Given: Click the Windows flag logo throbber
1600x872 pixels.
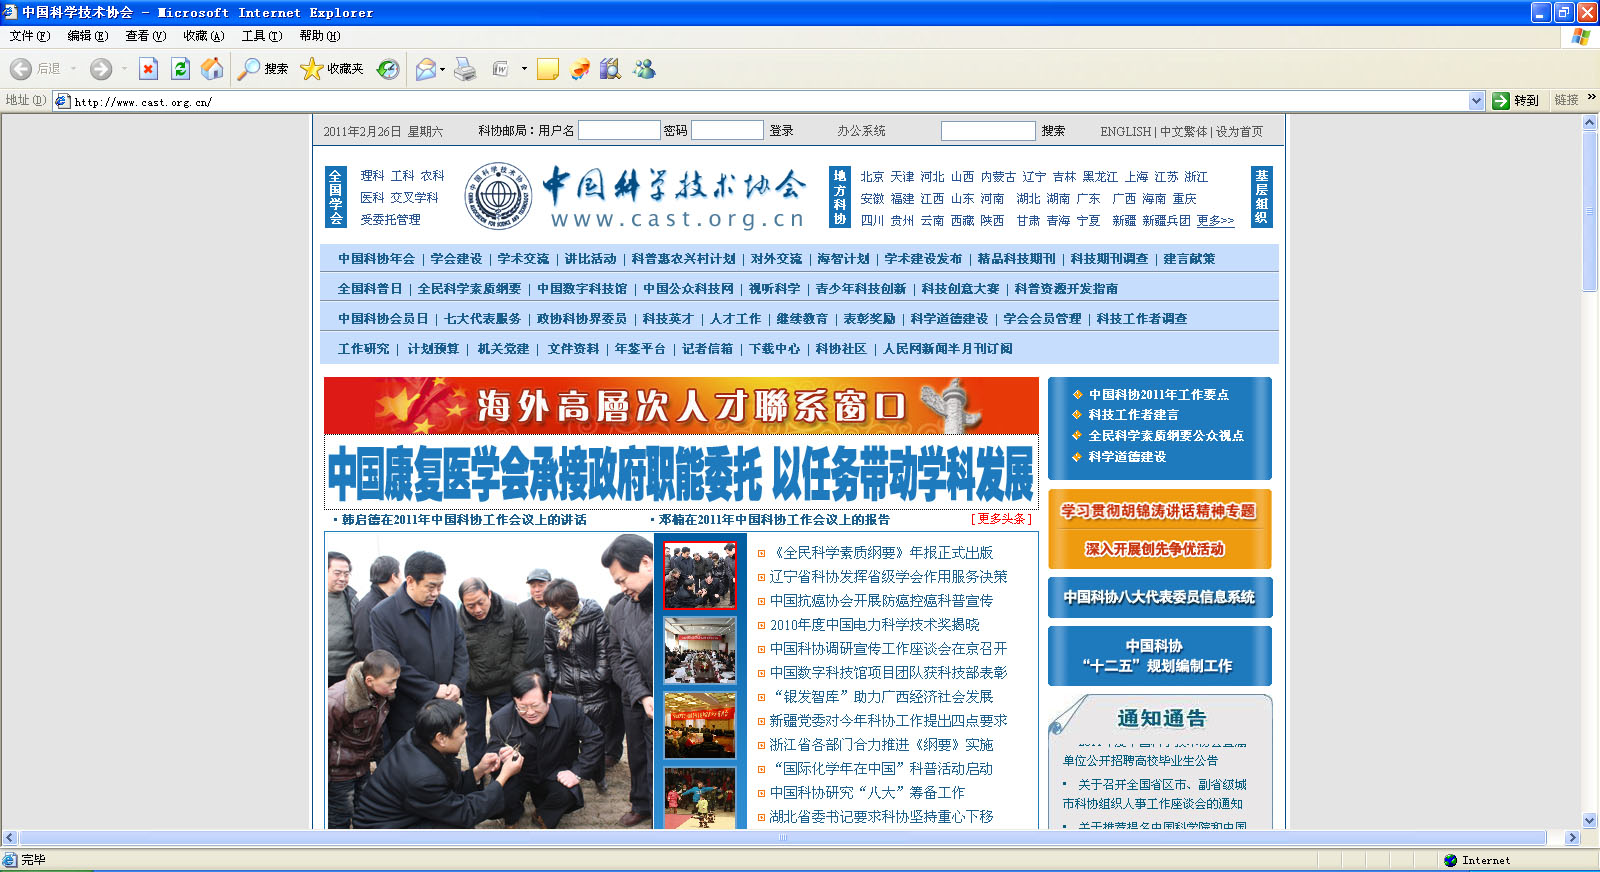Looking at the screenshot, I should (1580, 36).
